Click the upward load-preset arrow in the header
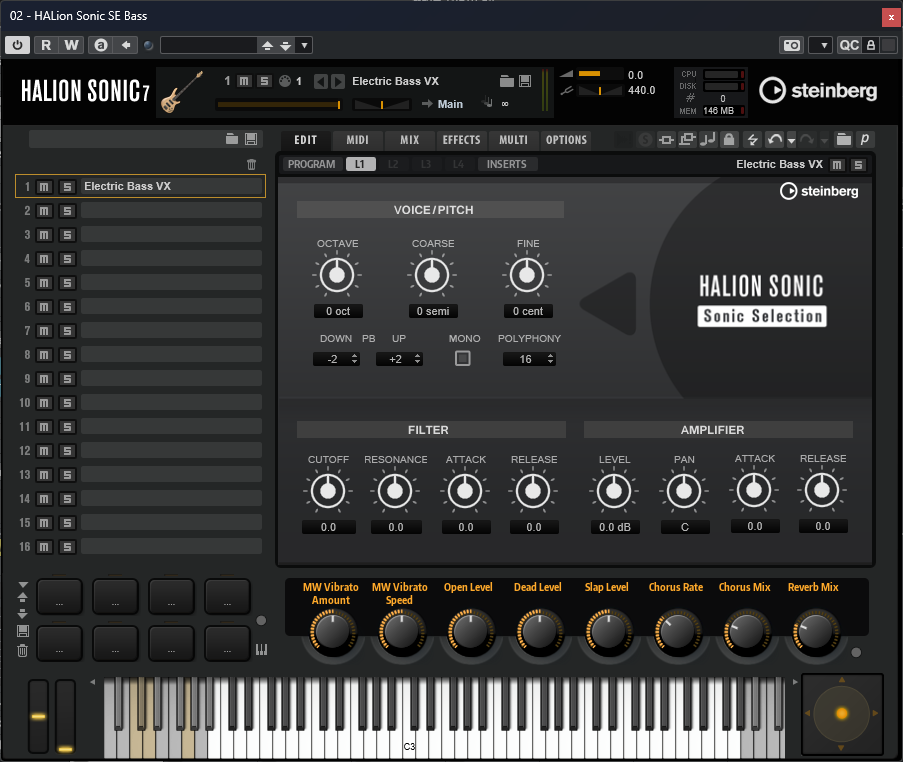Screen dimensions: 903x762 [x=267, y=45]
